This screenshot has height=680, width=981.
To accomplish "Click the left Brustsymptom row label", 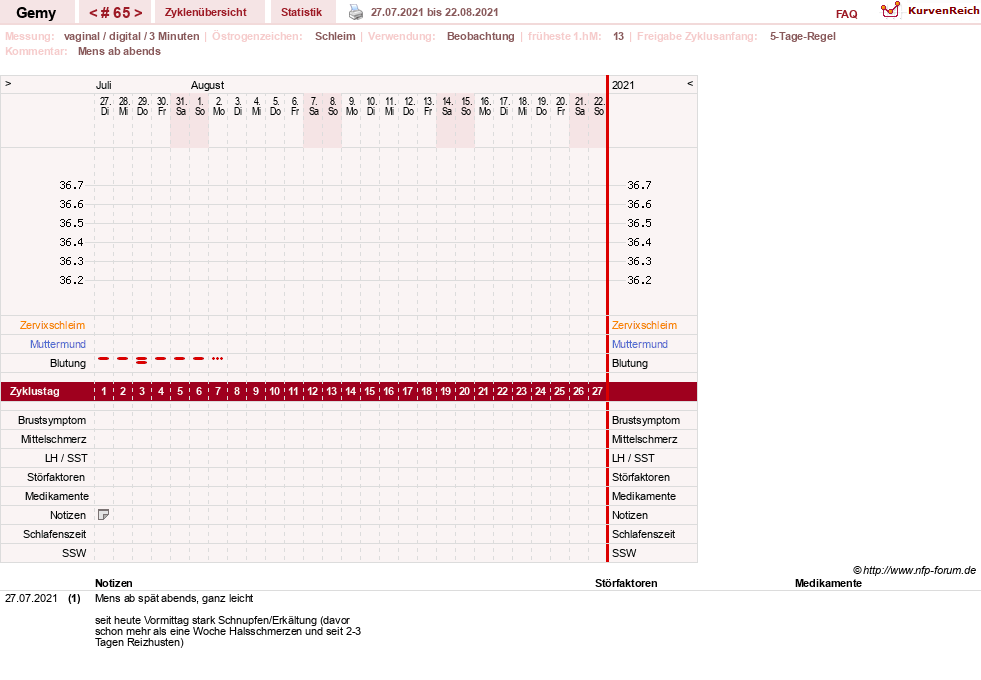I will [52, 420].
